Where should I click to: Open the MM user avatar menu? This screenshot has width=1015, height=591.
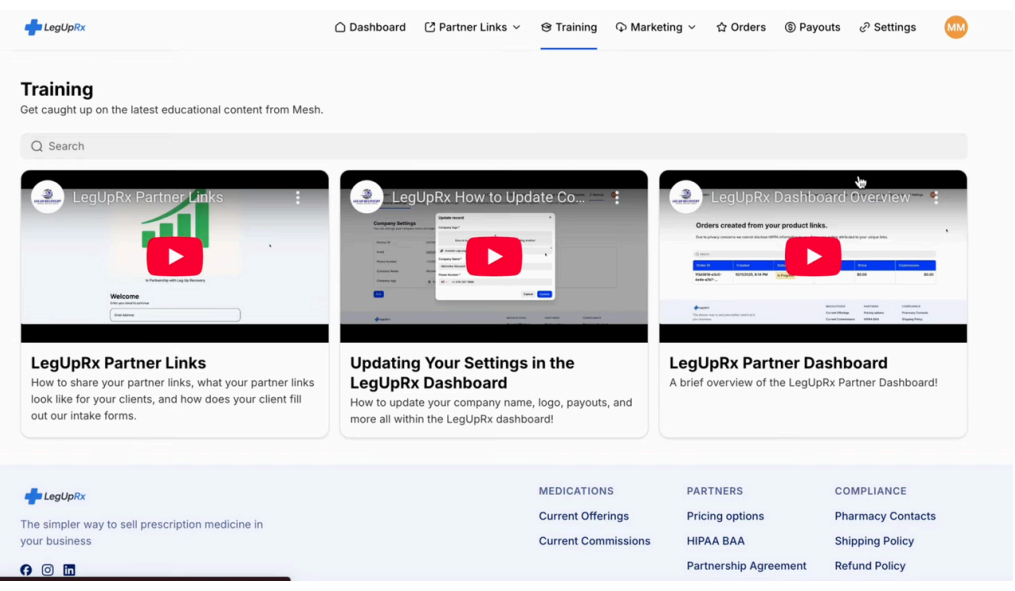pos(955,27)
